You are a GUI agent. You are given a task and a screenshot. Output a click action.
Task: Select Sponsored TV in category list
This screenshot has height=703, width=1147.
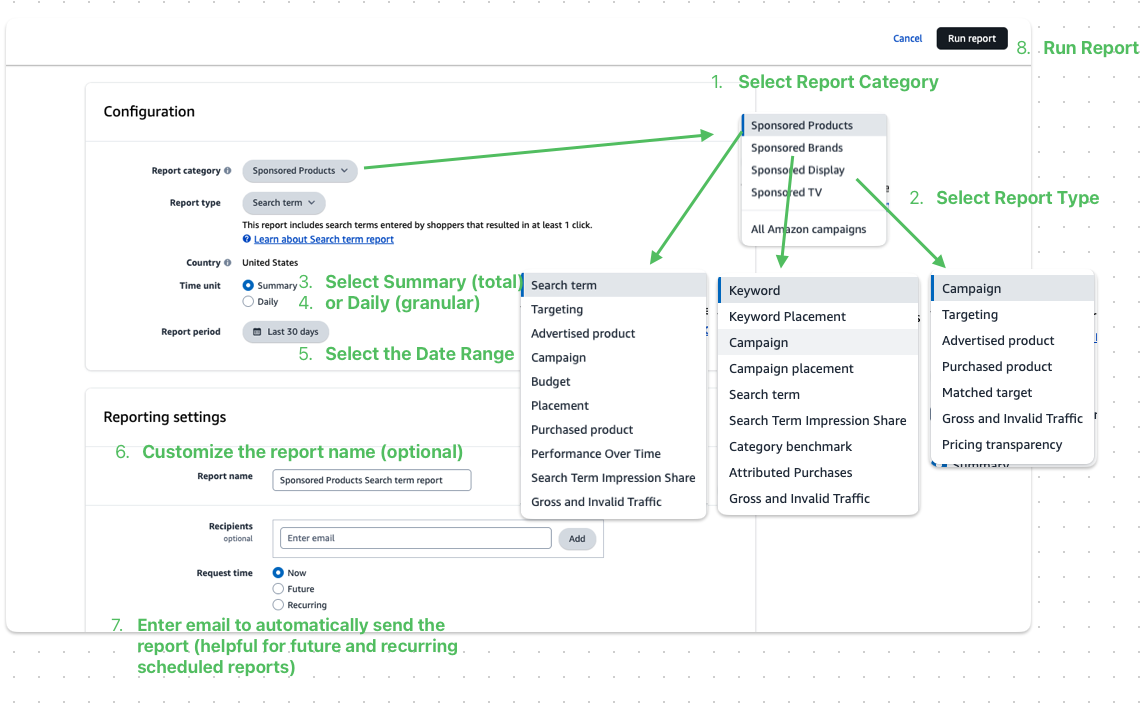[814, 192]
